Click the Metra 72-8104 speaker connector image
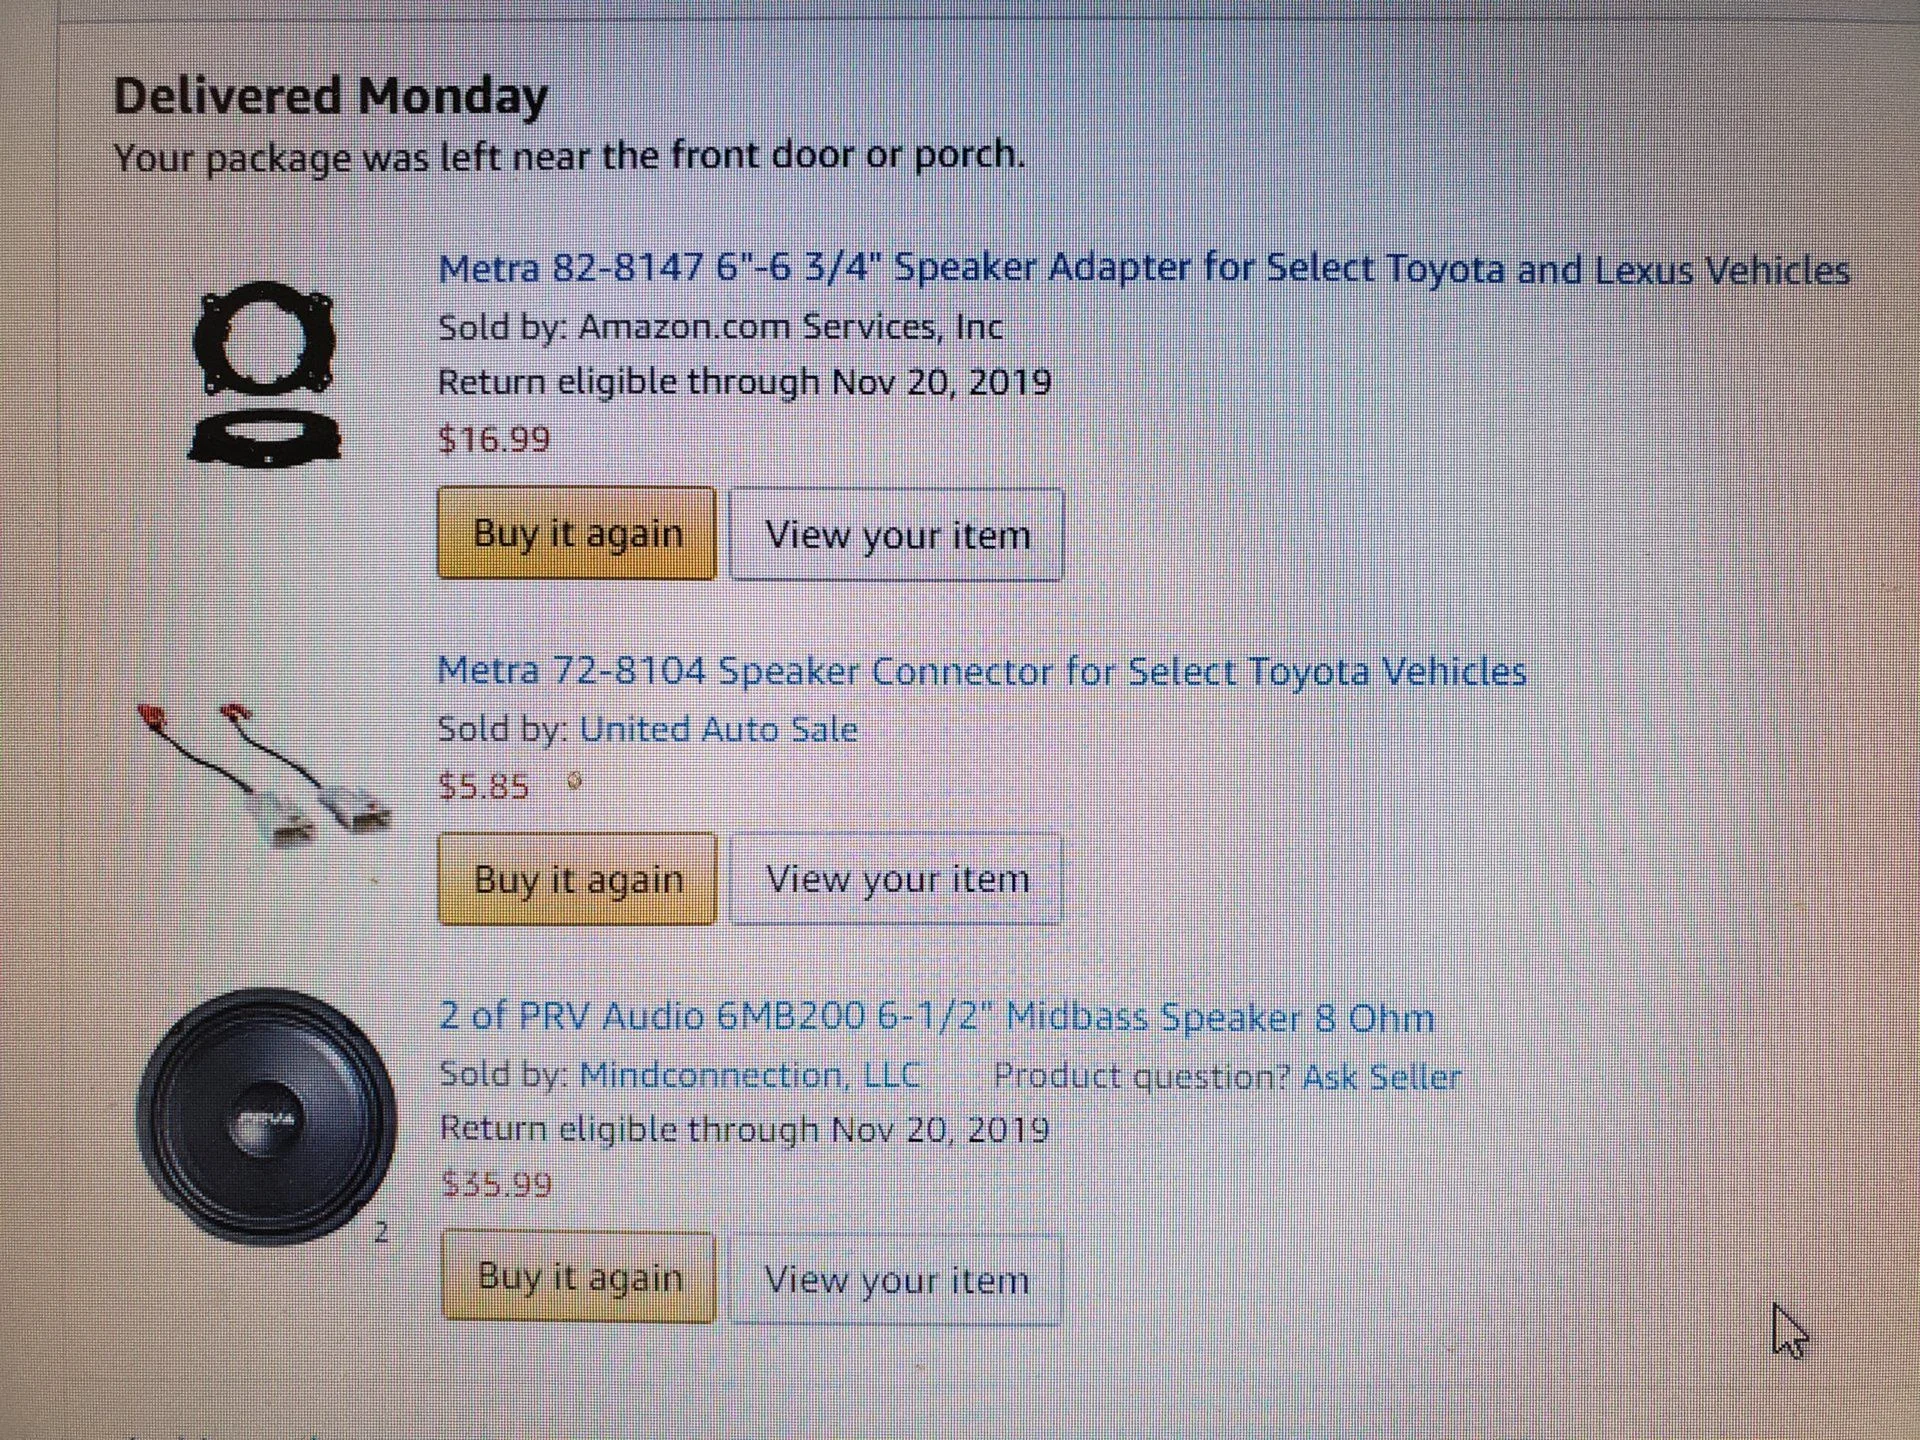The image size is (1920, 1440). [x=264, y=774]
